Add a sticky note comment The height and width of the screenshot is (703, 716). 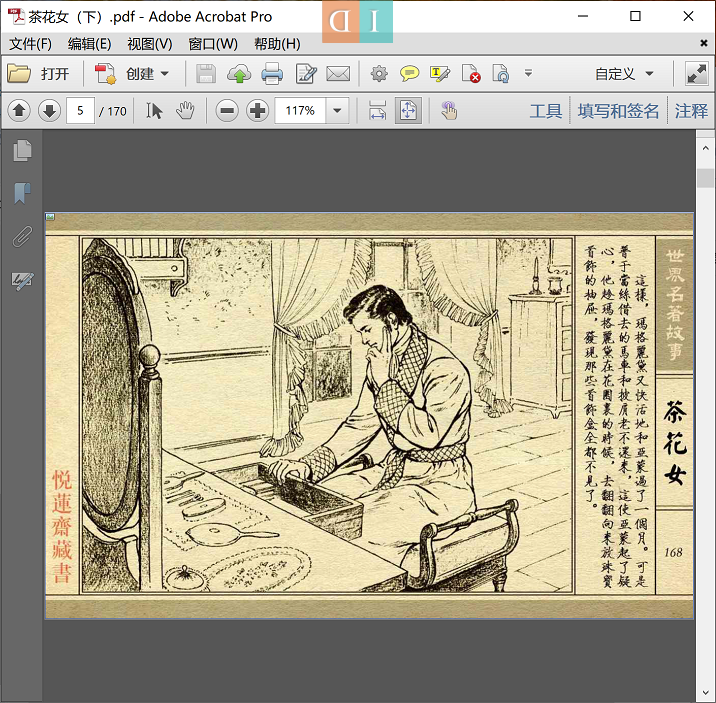[410, 73]
